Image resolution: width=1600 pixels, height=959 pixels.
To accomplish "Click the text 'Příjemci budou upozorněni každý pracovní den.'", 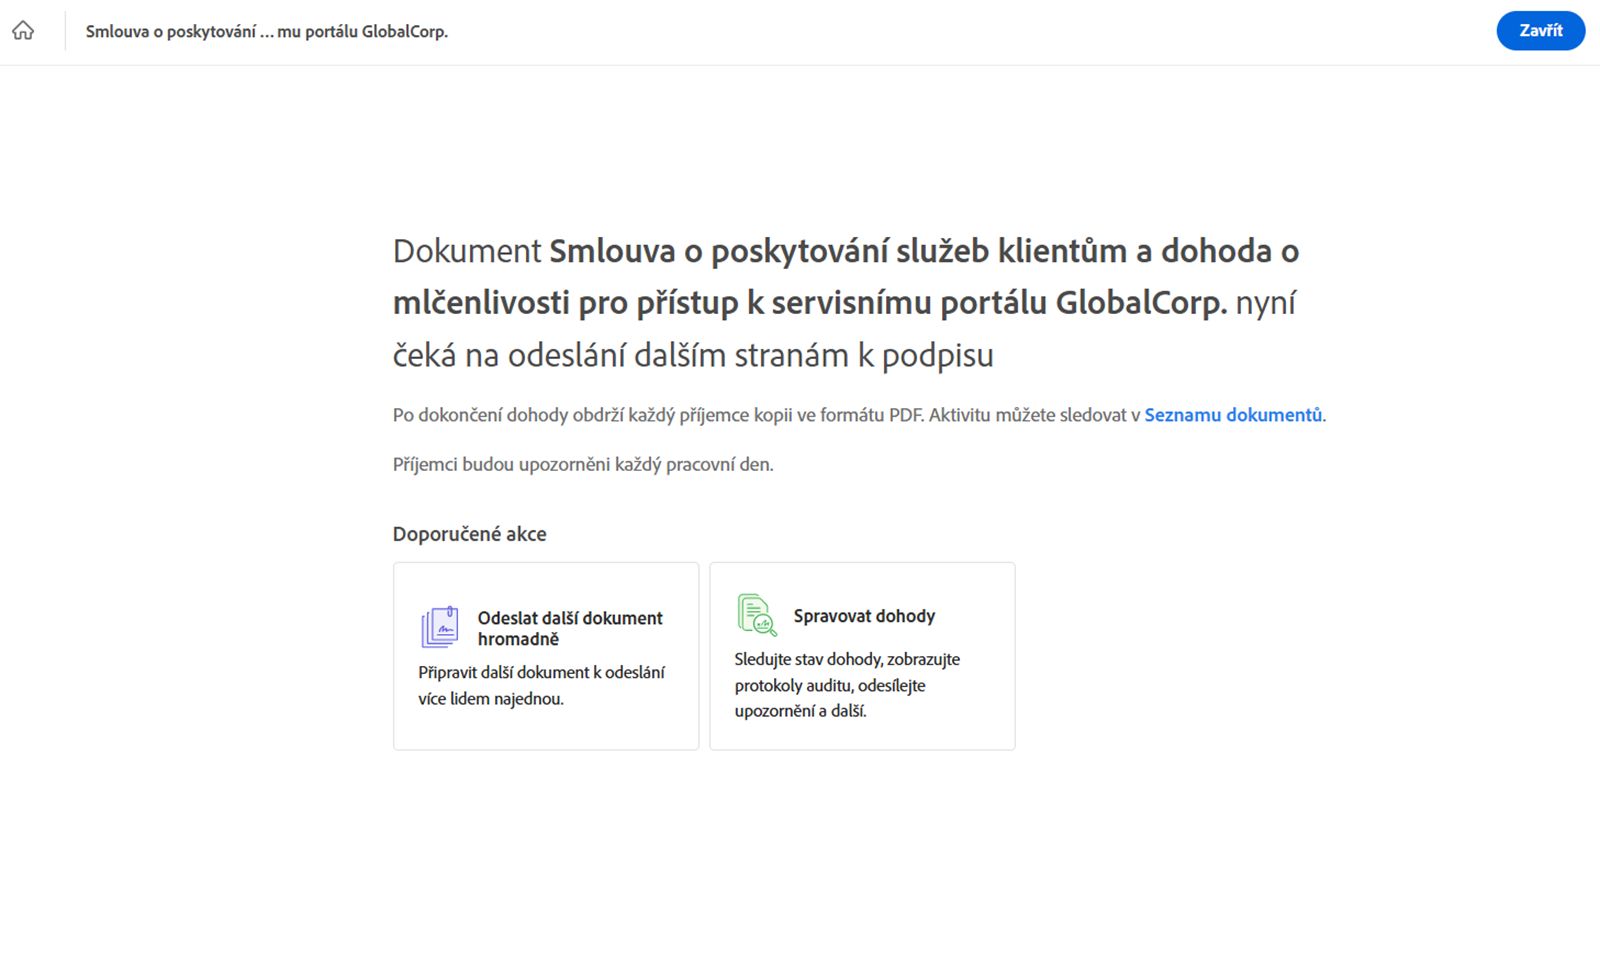I will [583, 464].
